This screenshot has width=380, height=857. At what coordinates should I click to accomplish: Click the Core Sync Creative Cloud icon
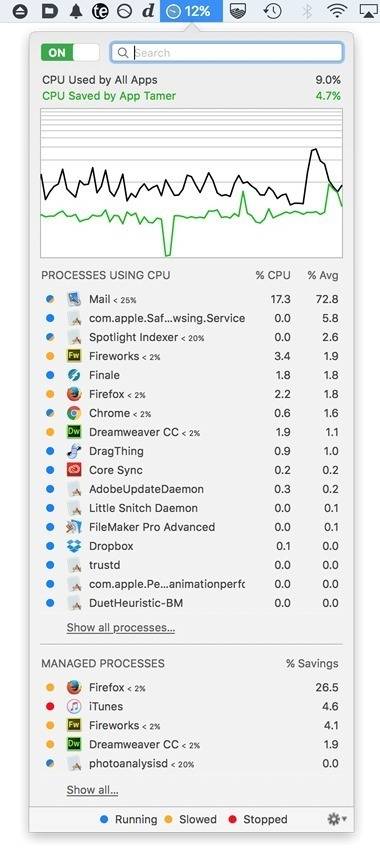74,470
